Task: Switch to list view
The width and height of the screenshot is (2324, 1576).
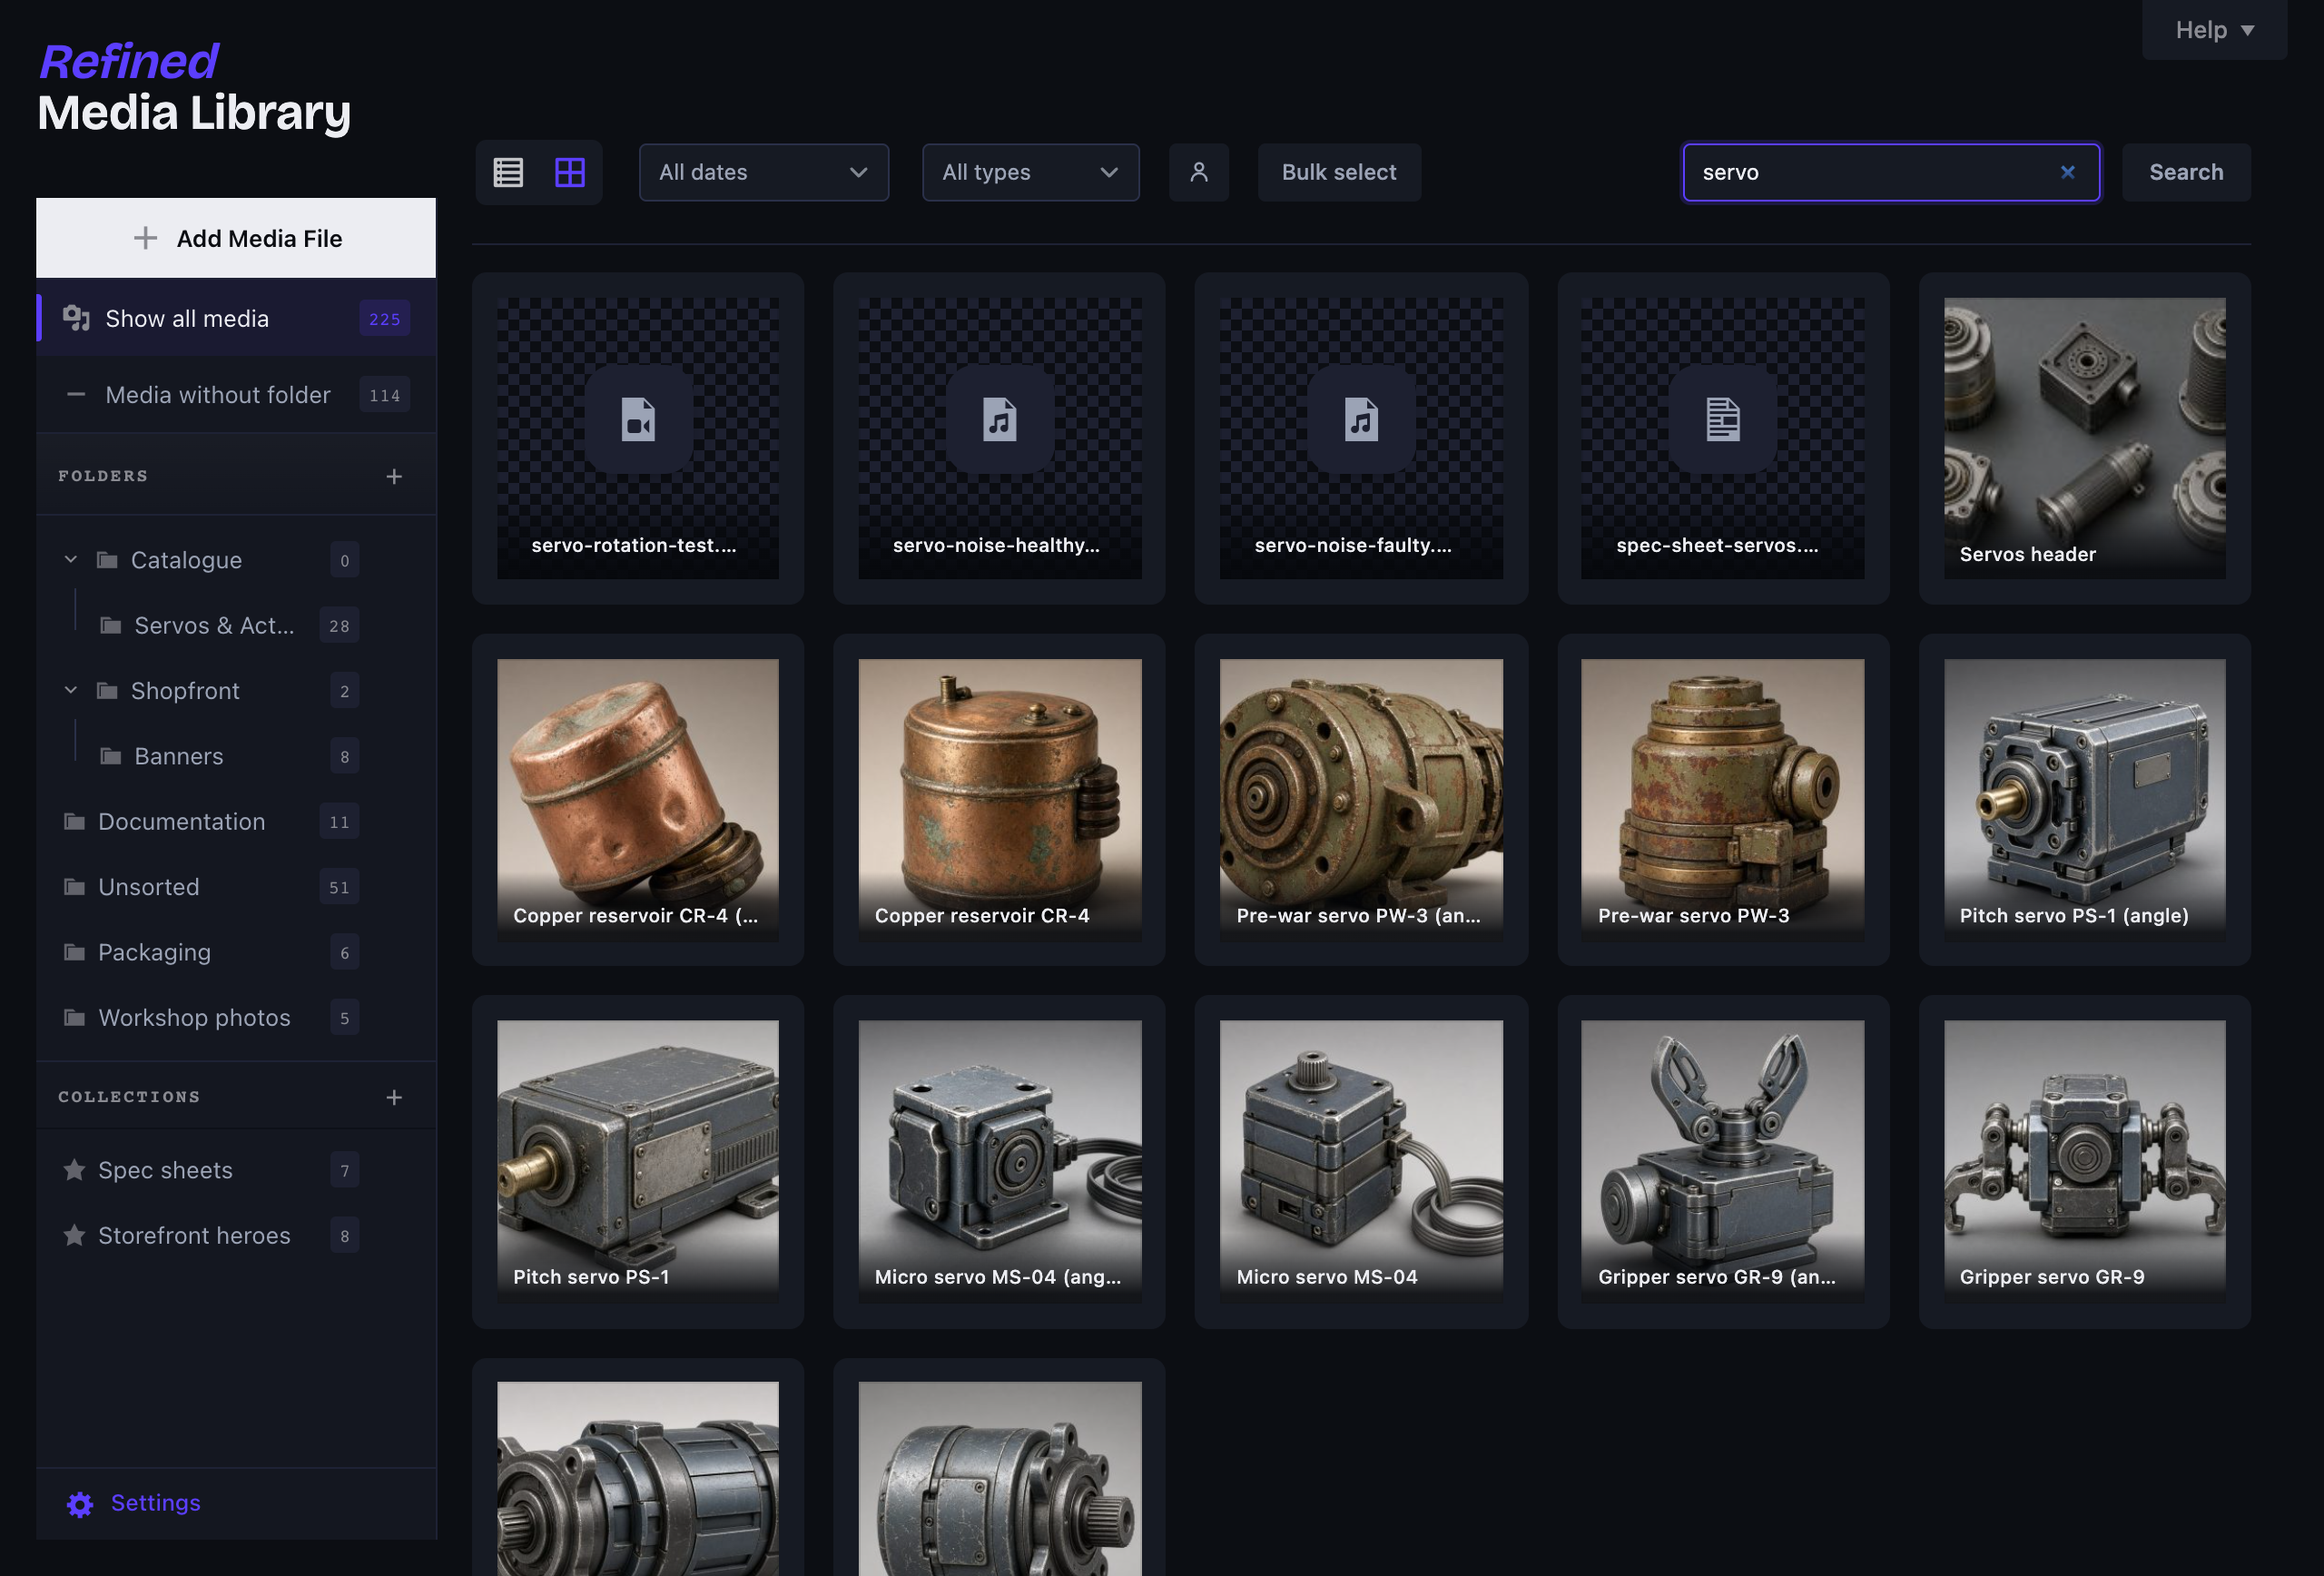Action: pyautogui.click(x=508, y=173)
